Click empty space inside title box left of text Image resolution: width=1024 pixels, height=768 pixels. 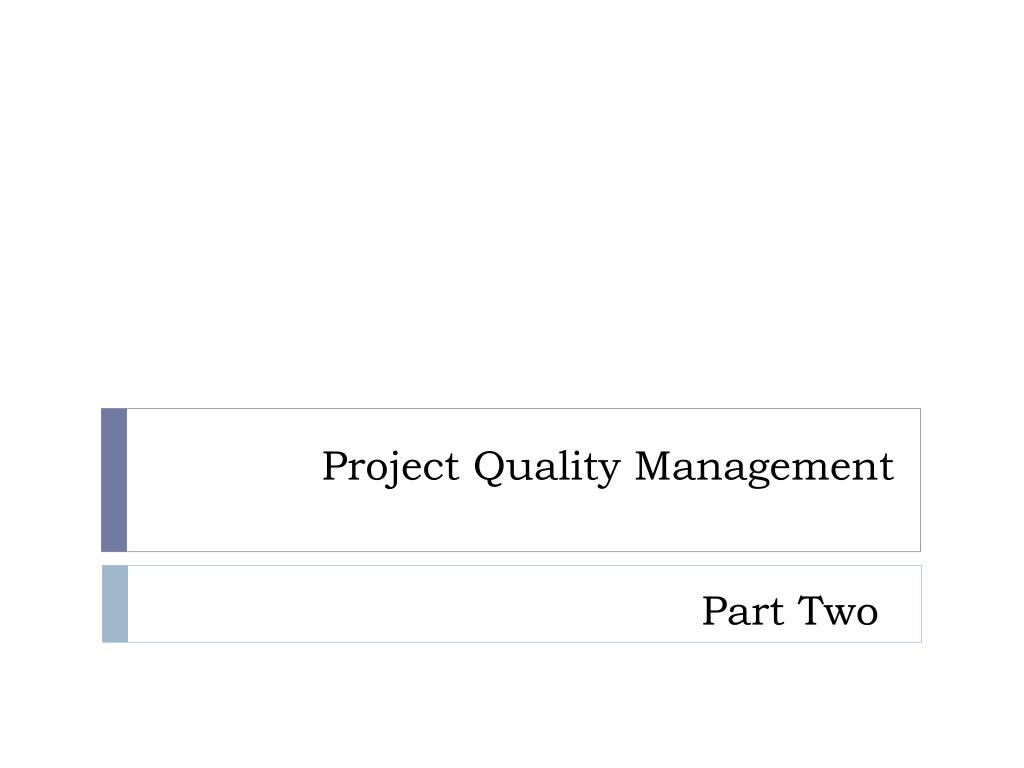coord(222,480)
